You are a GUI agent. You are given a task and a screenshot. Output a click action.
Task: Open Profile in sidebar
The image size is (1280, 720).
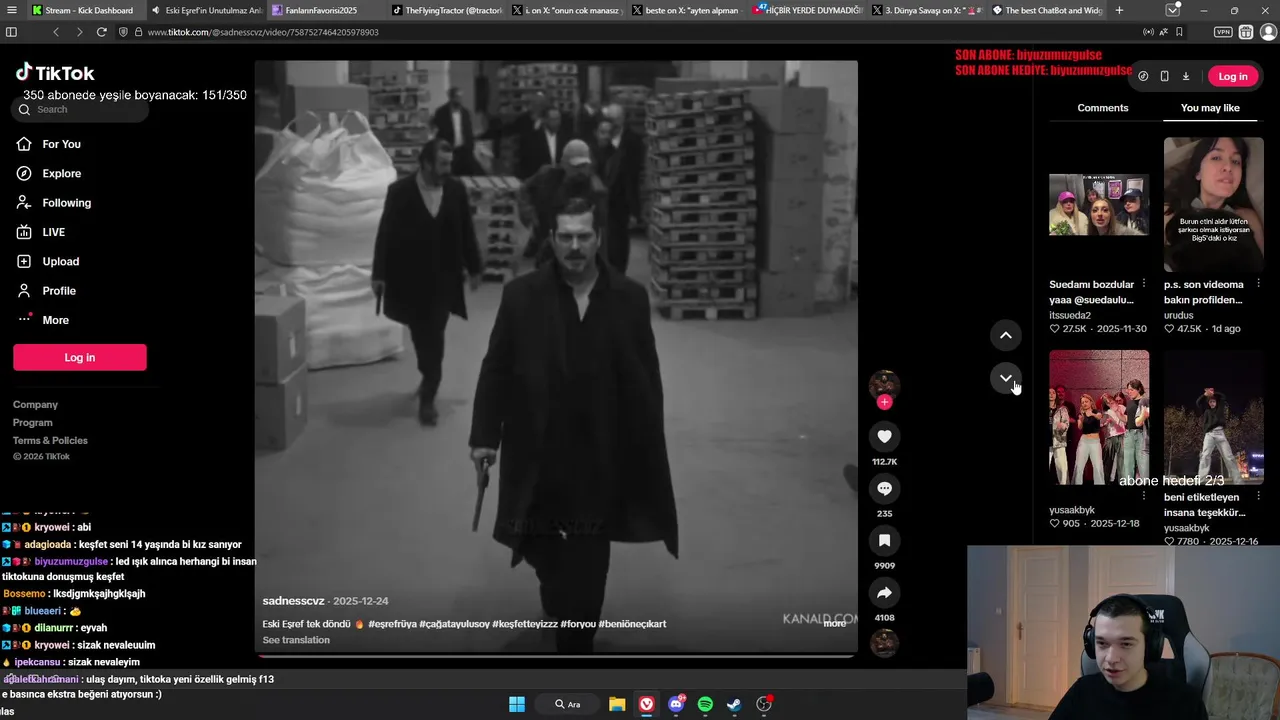coord(58,291)
